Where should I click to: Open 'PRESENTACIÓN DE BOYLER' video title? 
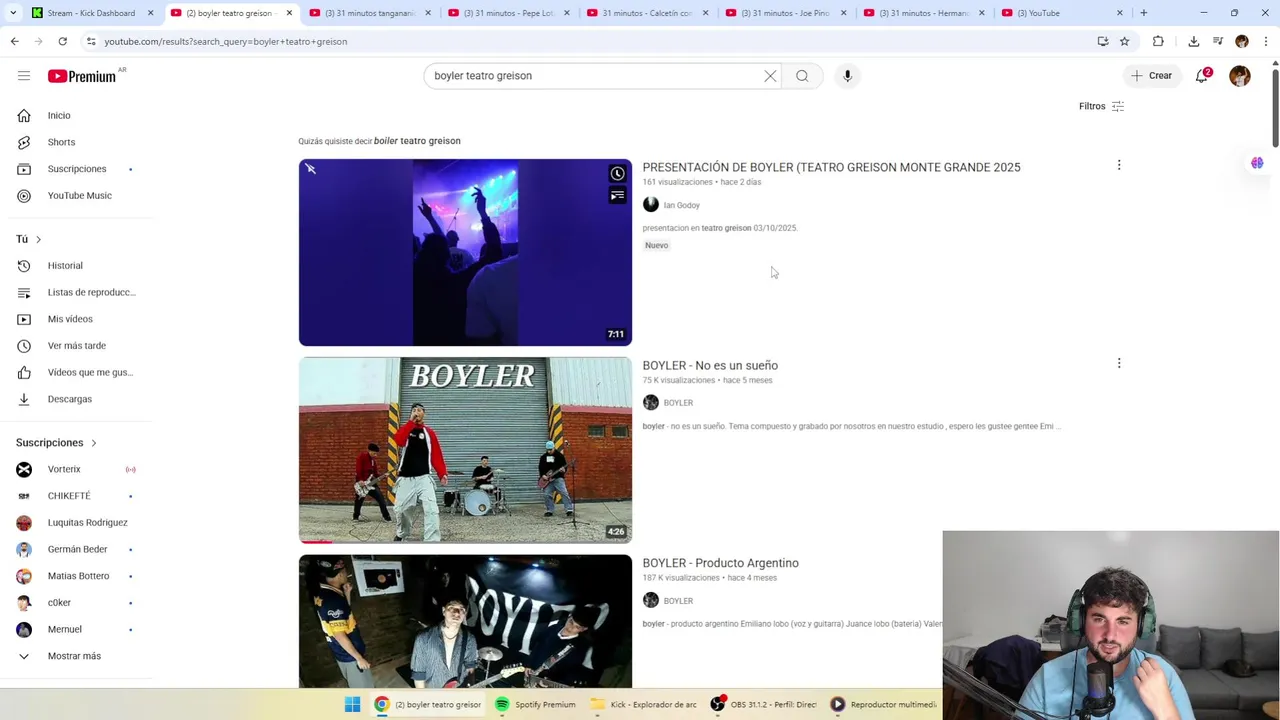(x=831, y=167)
